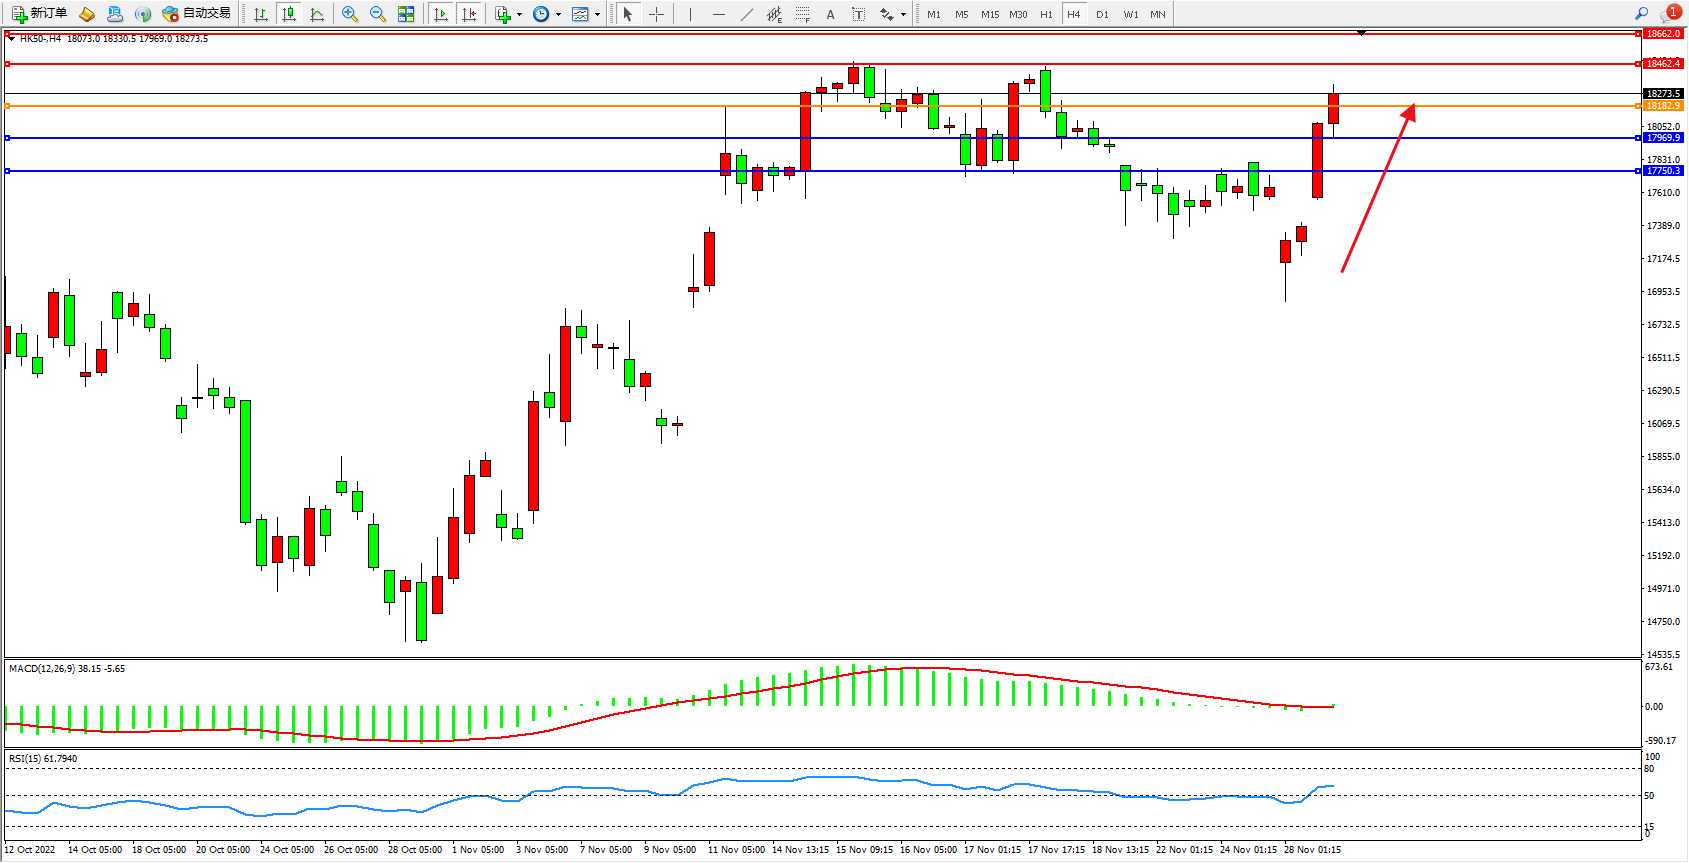The image size is (1689, 863).
Task: Tile chart windows icon
Action: 406,14
